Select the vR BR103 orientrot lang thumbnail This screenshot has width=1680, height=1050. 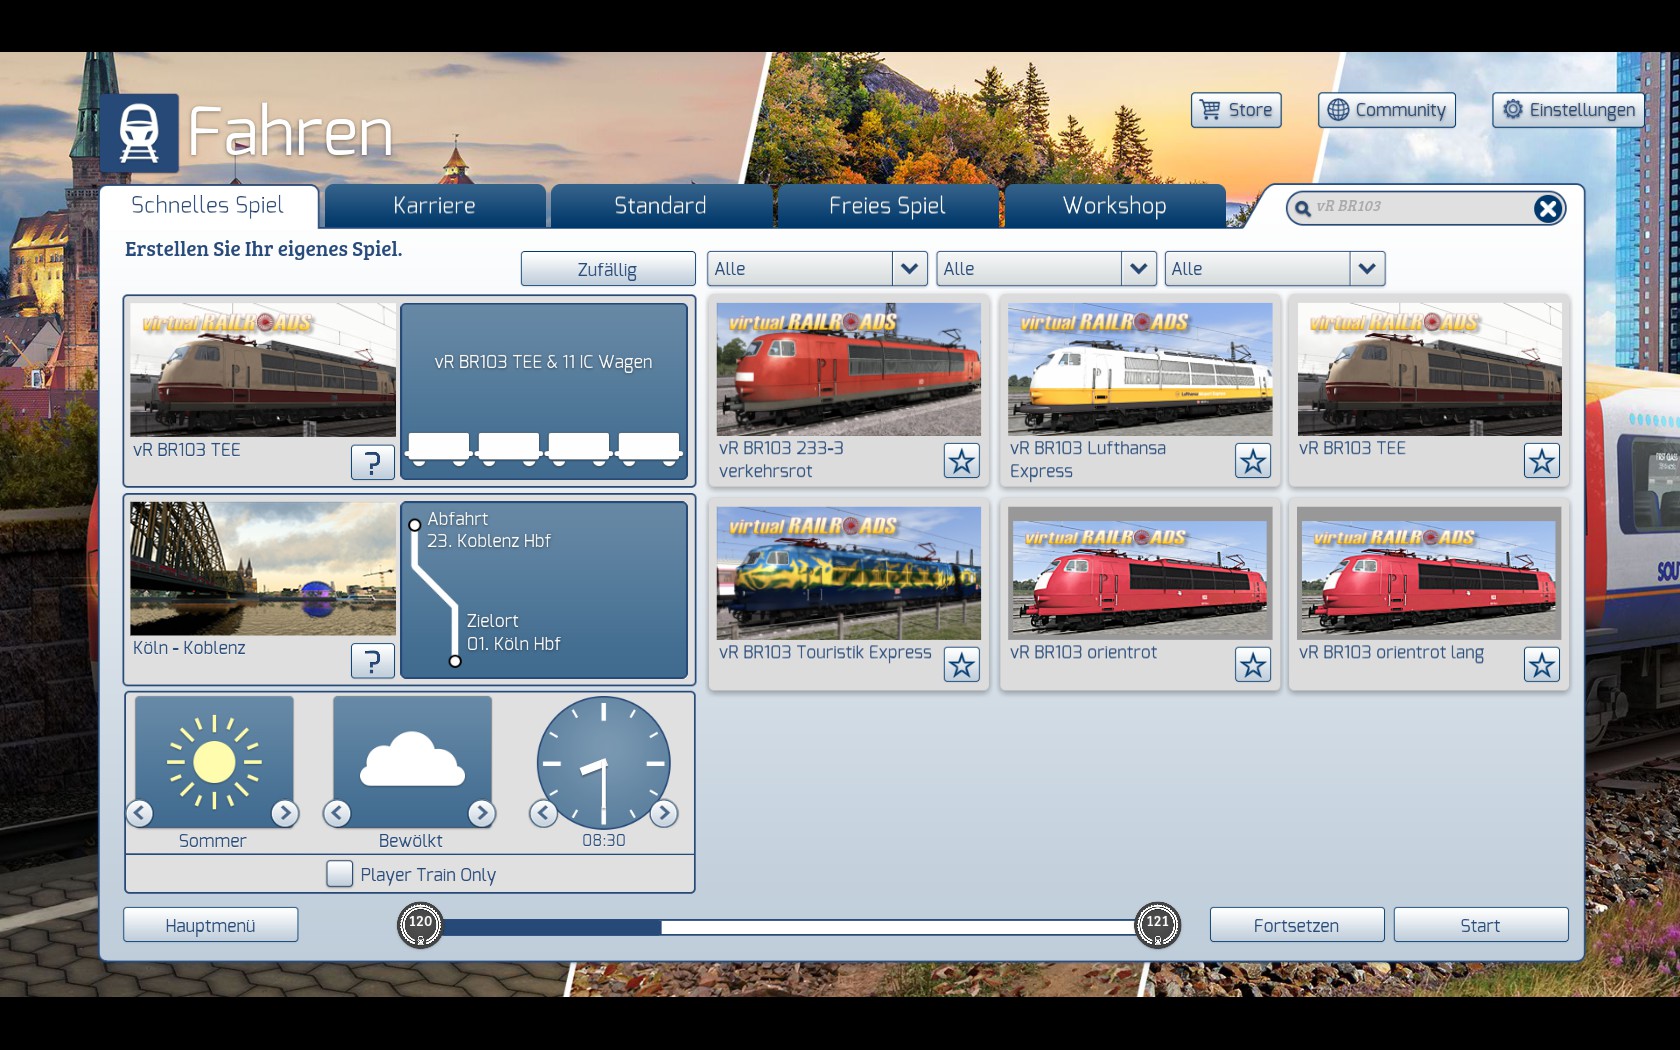pyautogui.click(x=1430, y=573)
